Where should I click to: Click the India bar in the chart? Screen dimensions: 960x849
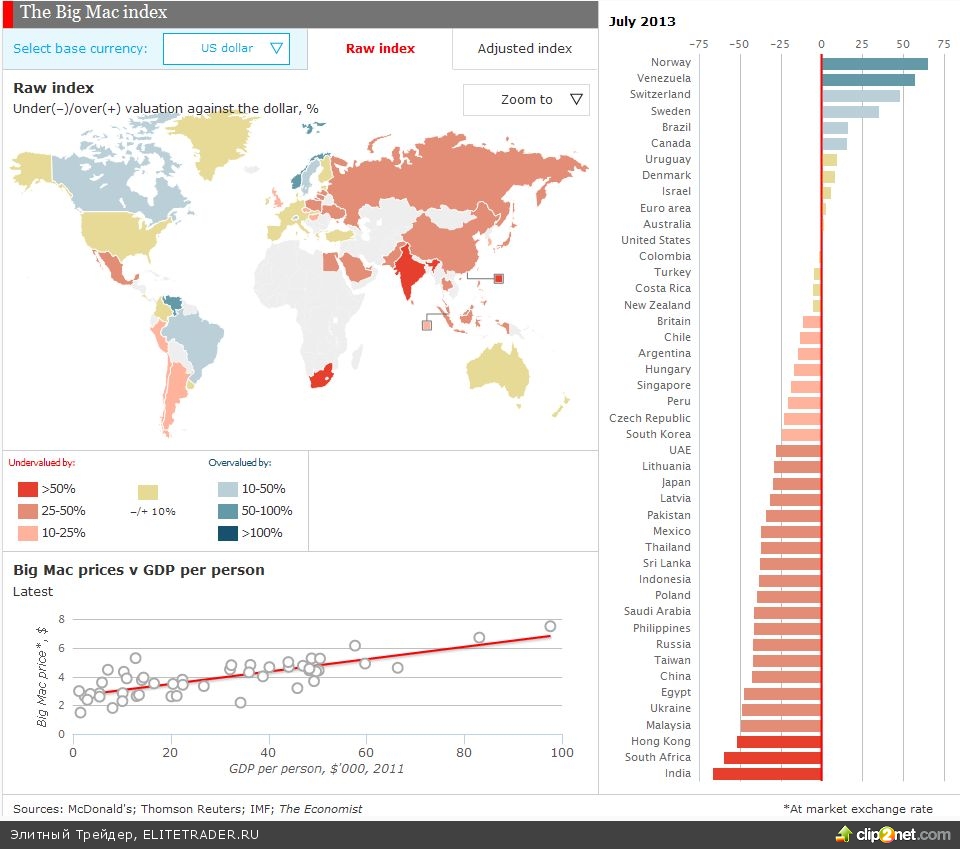[x=767, y=774]
